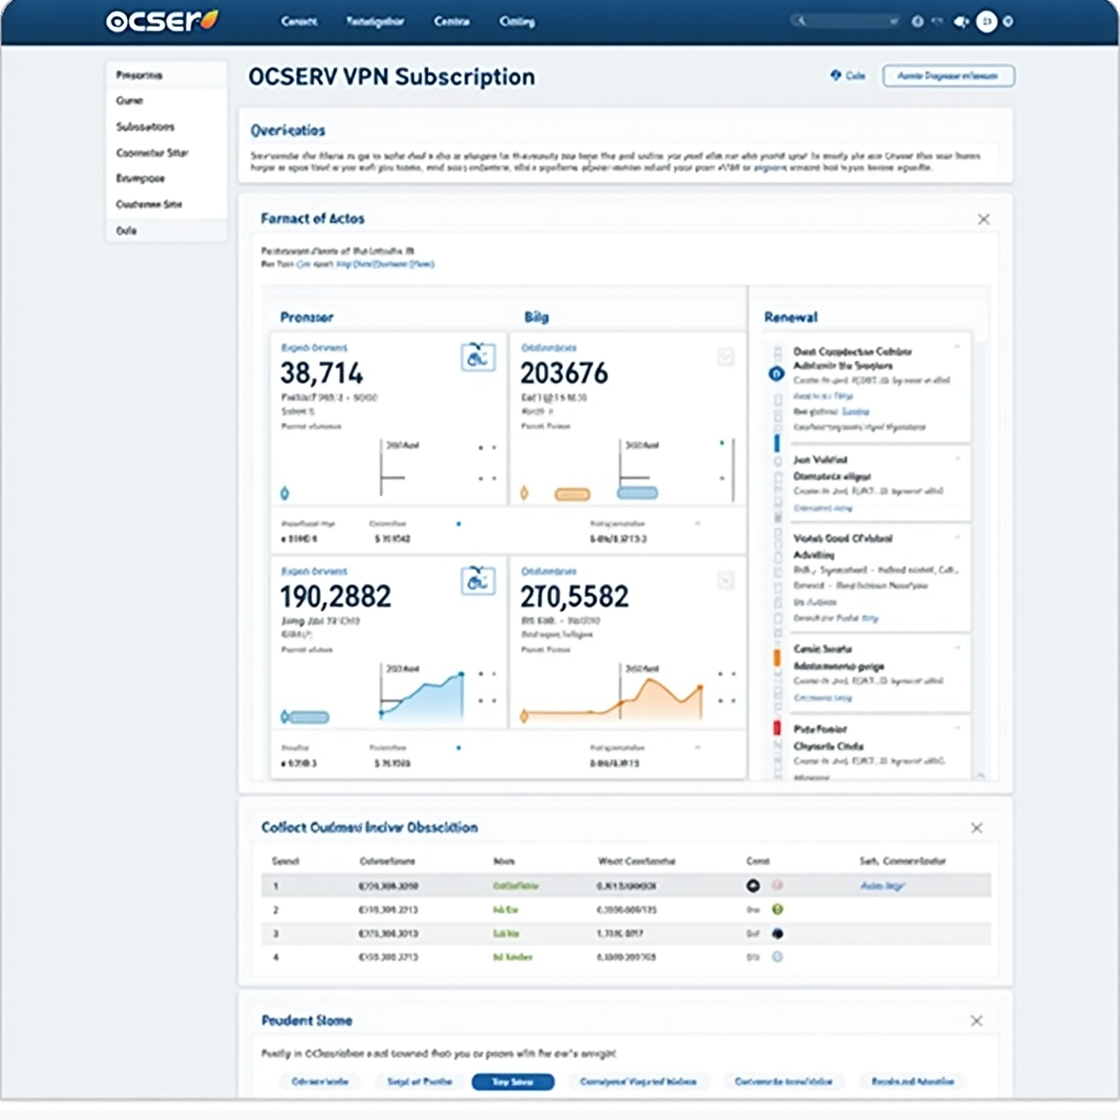Open the dropdown arrow inside the header search box
The height and width of the screenshot is (1120, 1120).
[894, 21]
